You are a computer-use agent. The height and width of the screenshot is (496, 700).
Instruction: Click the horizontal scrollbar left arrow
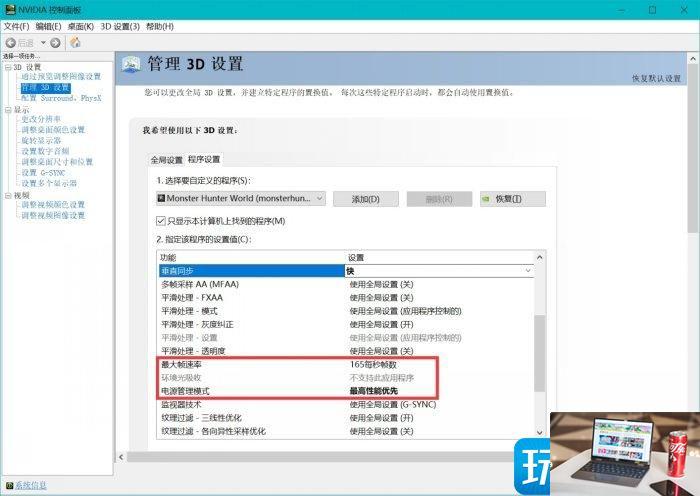[121, 457]
